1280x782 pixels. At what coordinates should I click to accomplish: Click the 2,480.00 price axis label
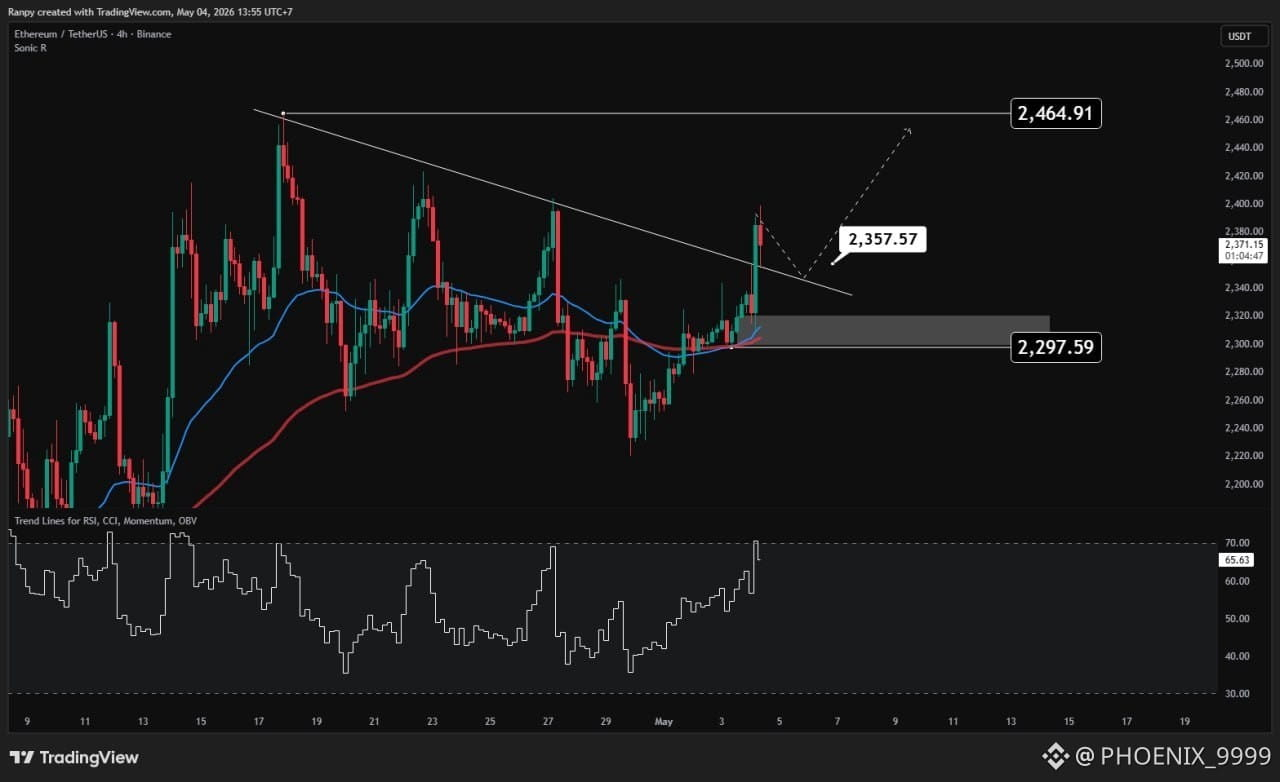[1242, 92]
